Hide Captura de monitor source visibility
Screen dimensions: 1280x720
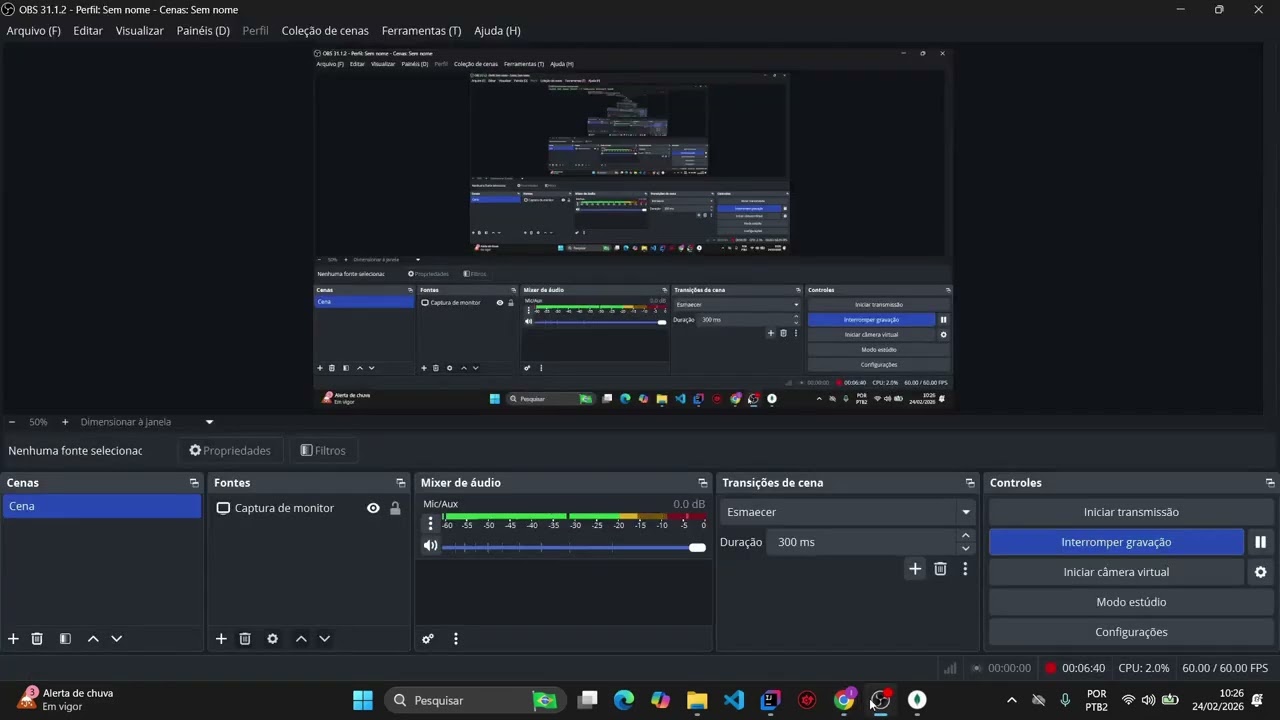coord(373,508)
